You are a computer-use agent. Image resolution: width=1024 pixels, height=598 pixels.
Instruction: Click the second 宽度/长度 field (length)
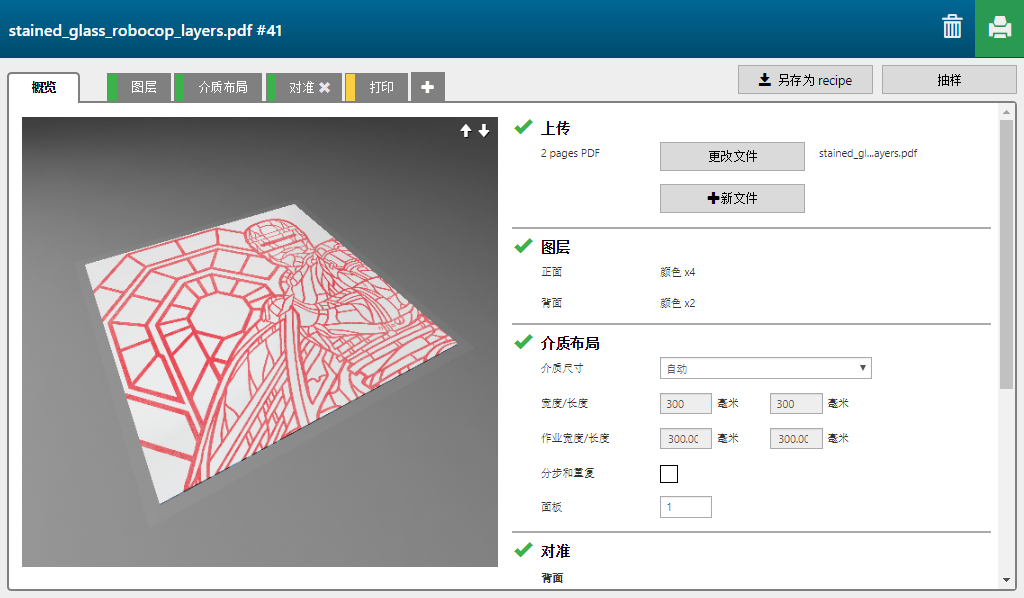[796, 403]
